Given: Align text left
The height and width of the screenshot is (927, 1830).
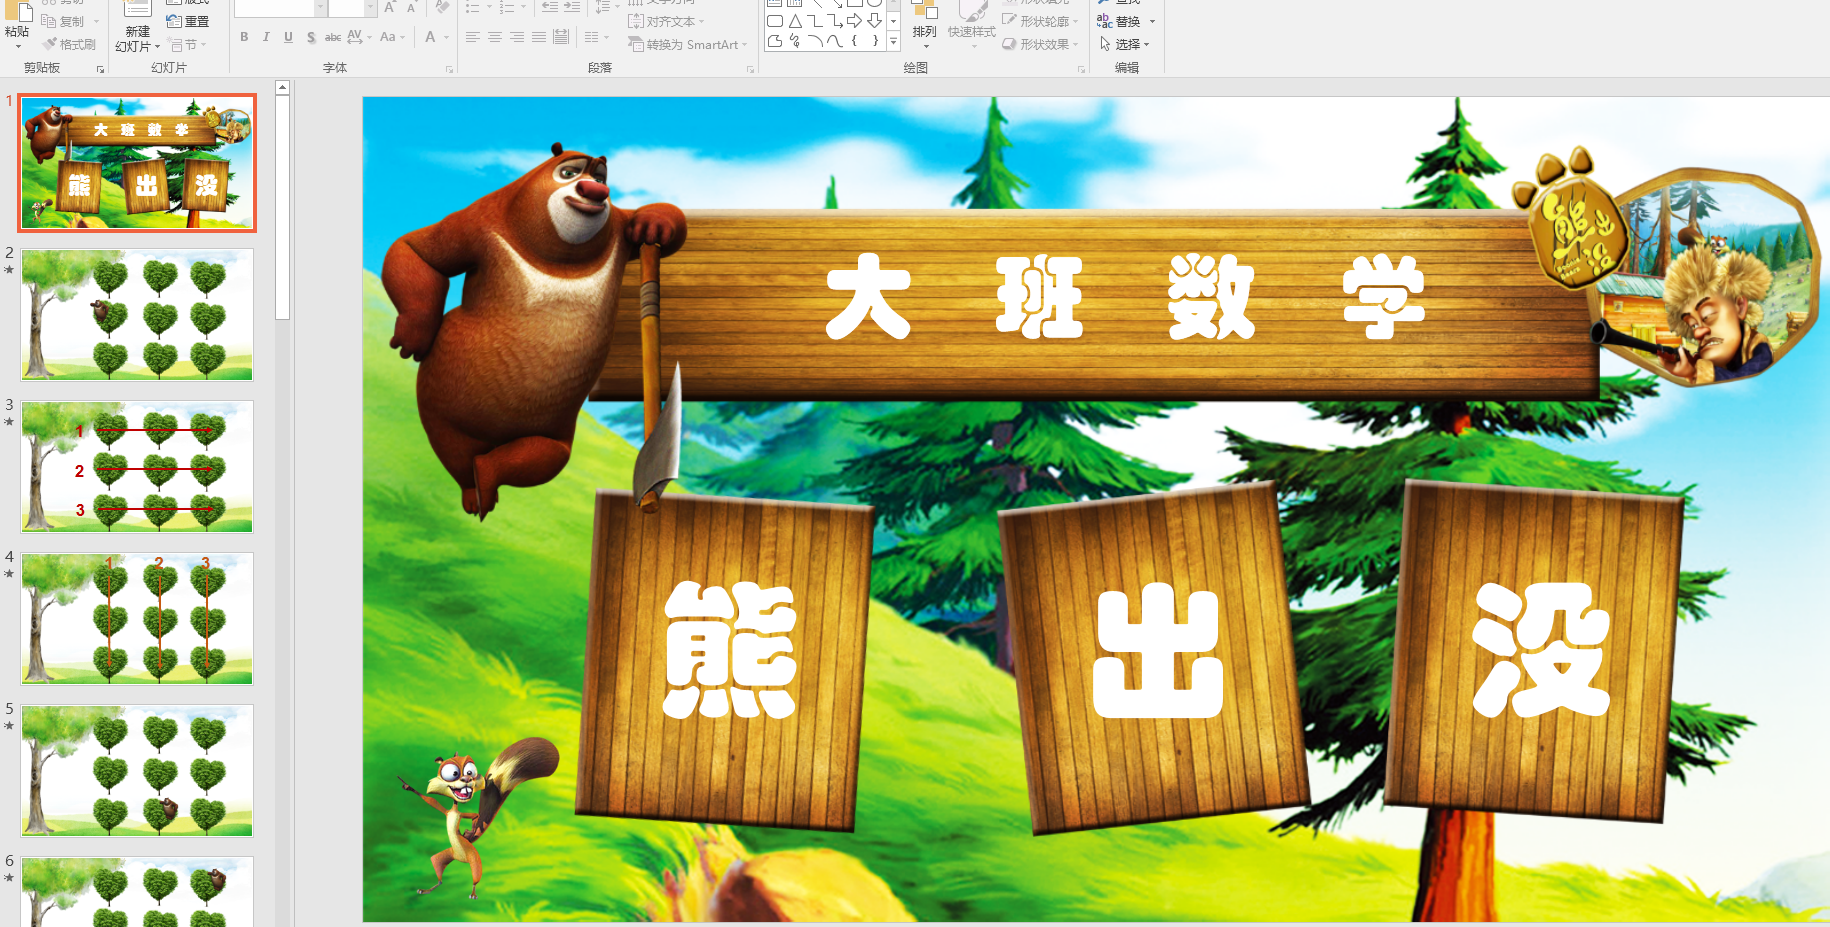Looking at the screenshot, I should click(x=473, y=37).
